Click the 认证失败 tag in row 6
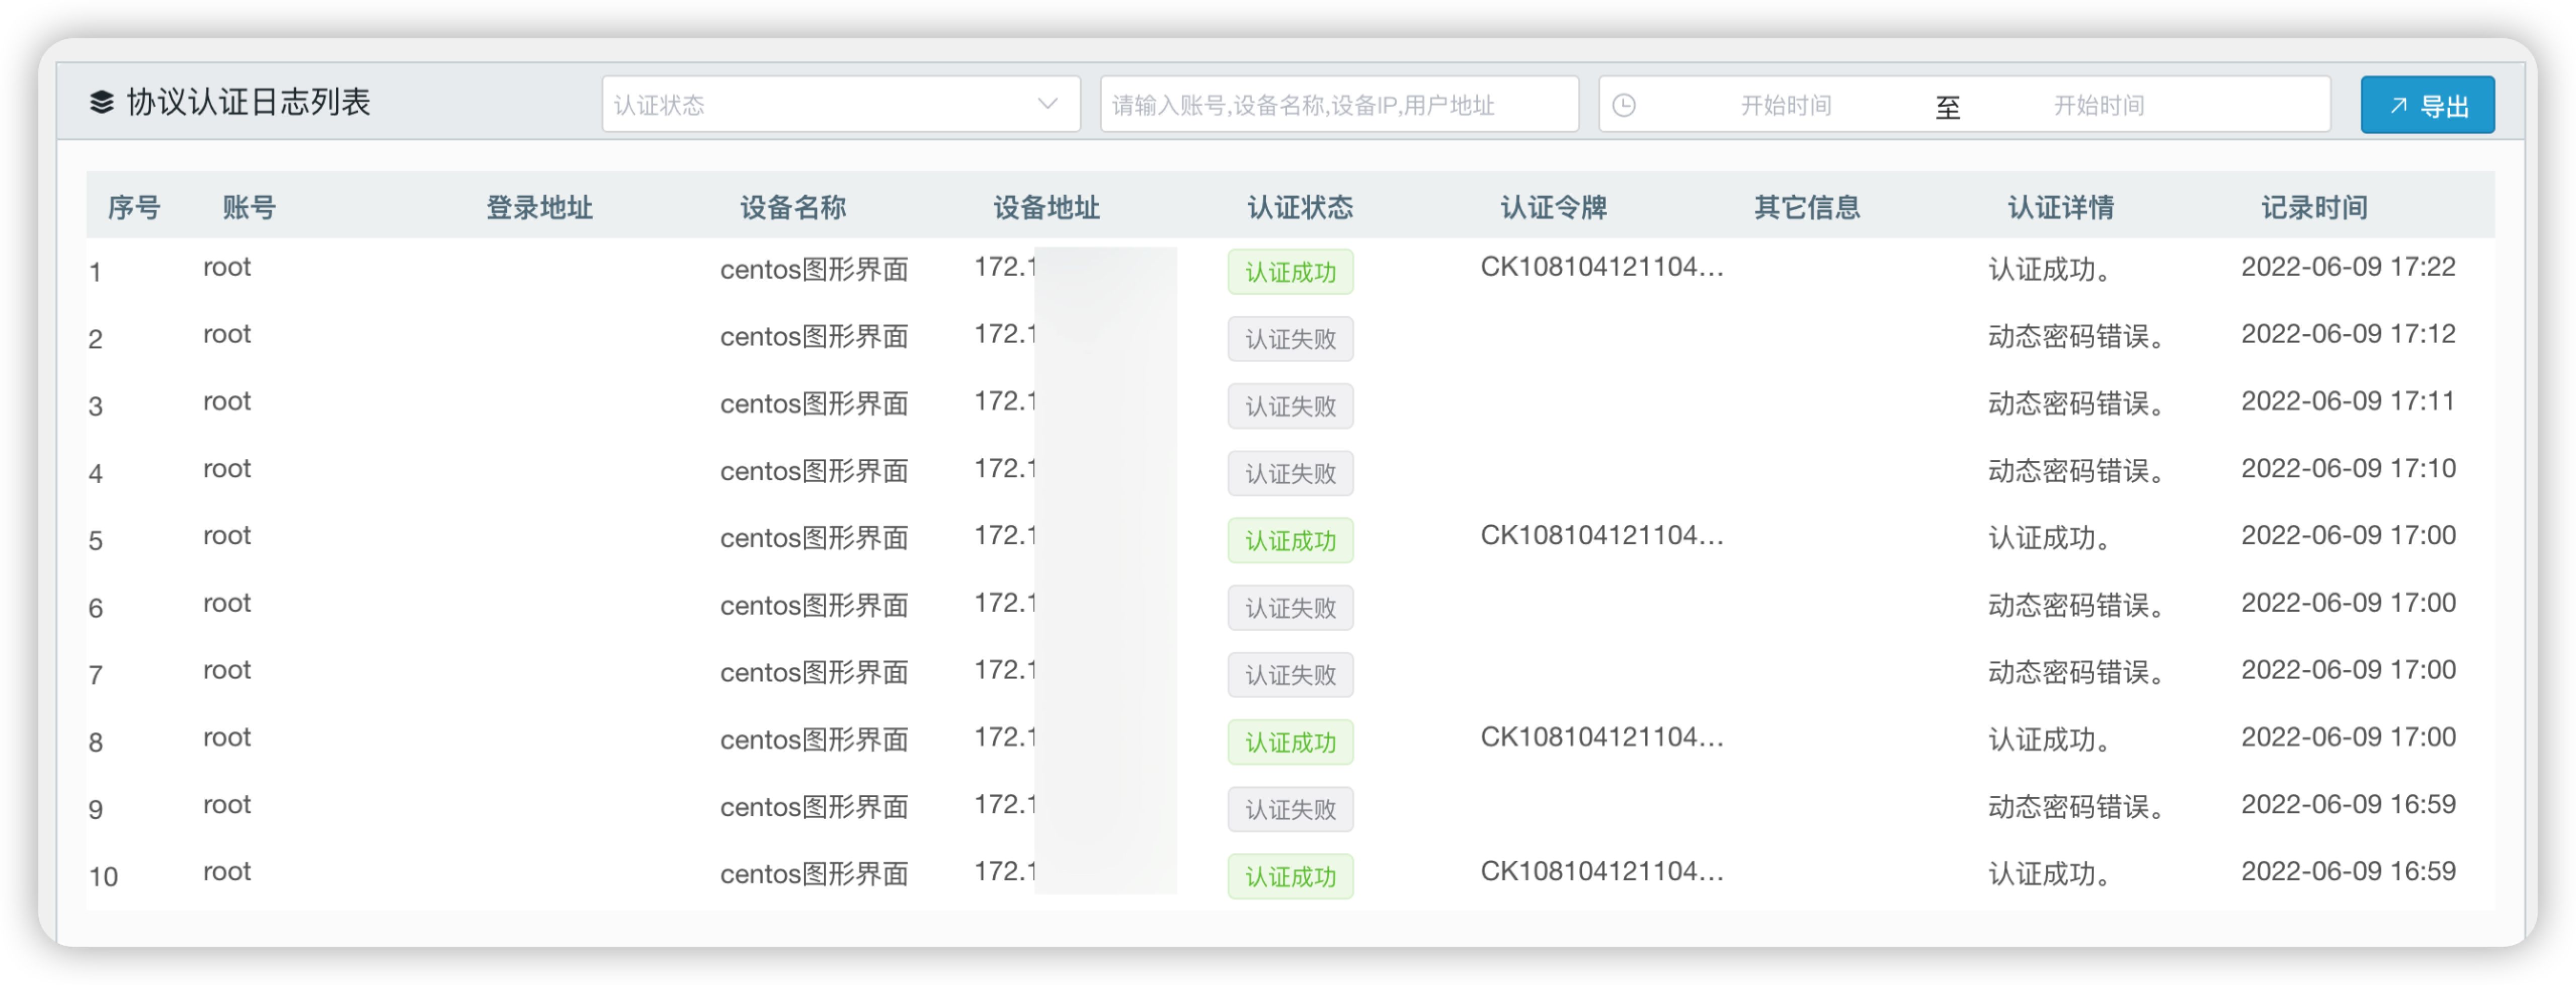2576x985 pixels. coord(1290,607)
